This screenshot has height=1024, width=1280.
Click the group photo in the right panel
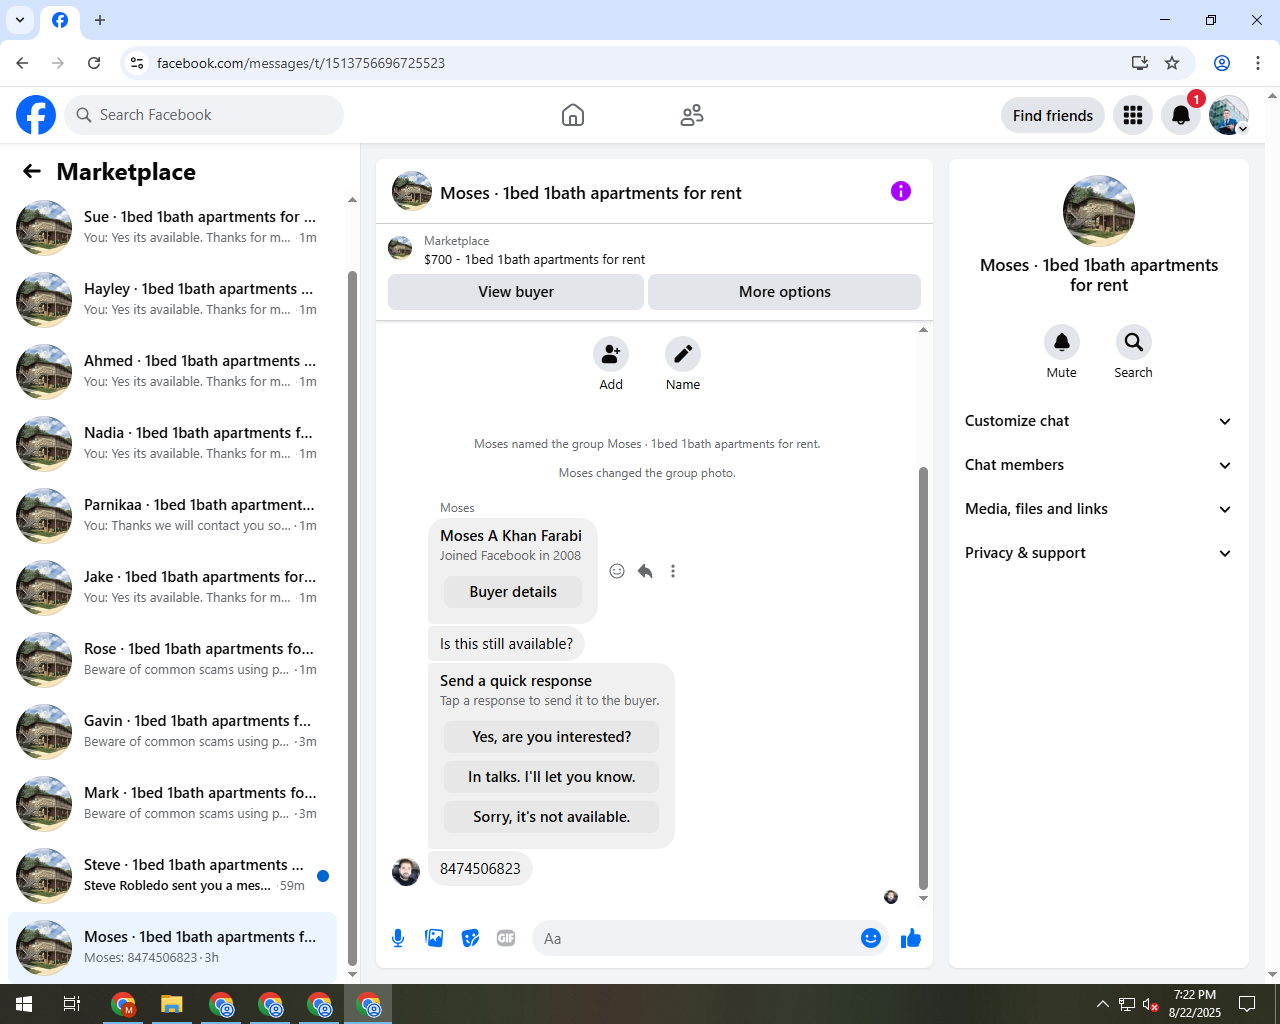point(1099,211)
